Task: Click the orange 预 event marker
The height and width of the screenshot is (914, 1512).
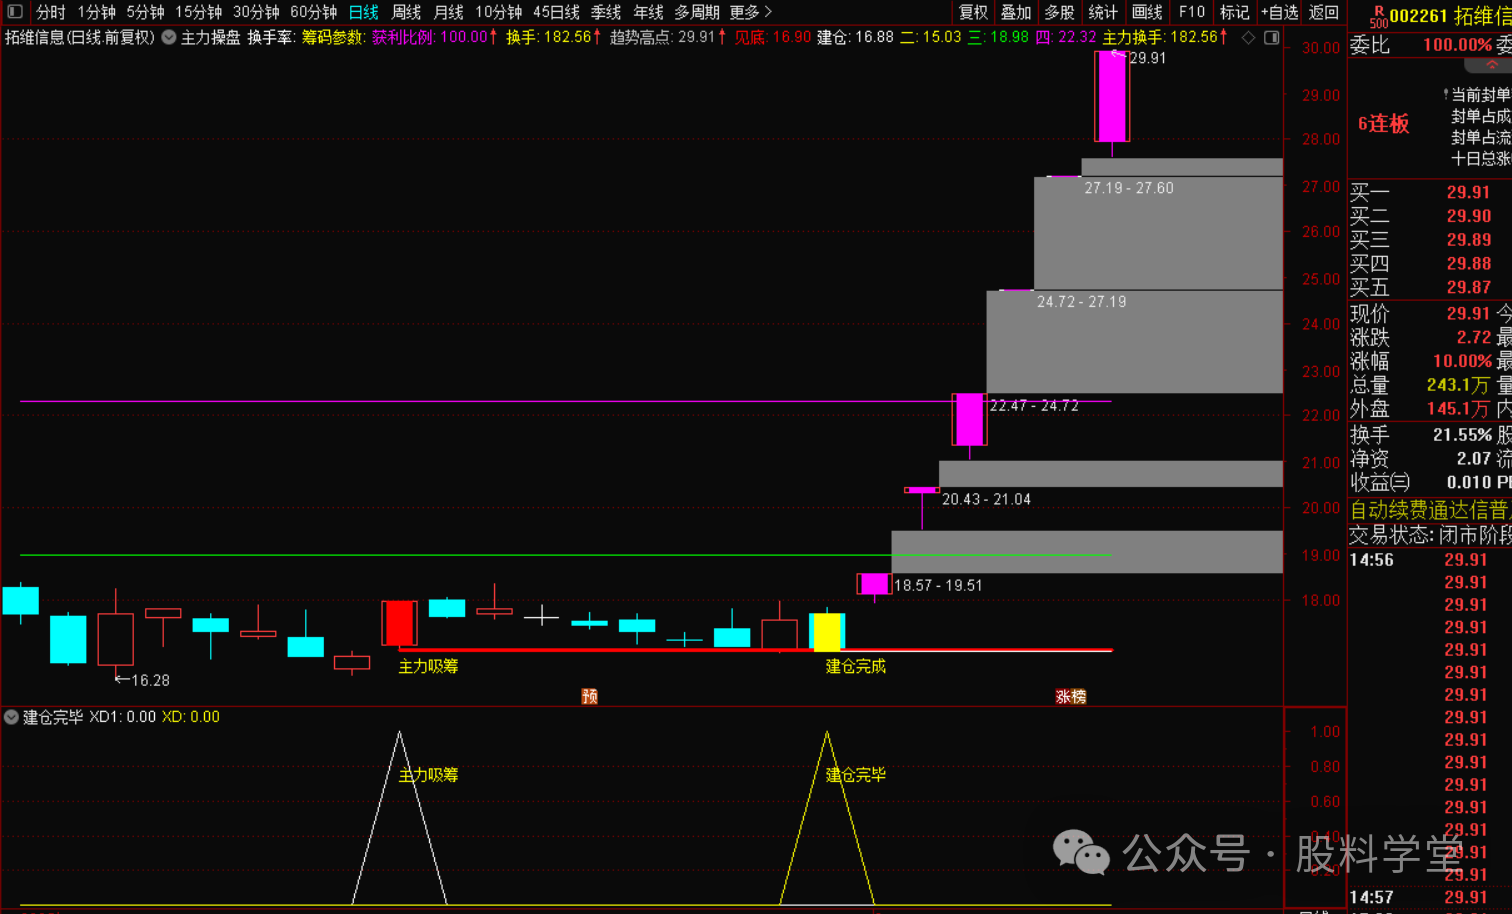Action: (x=589, y=696)
